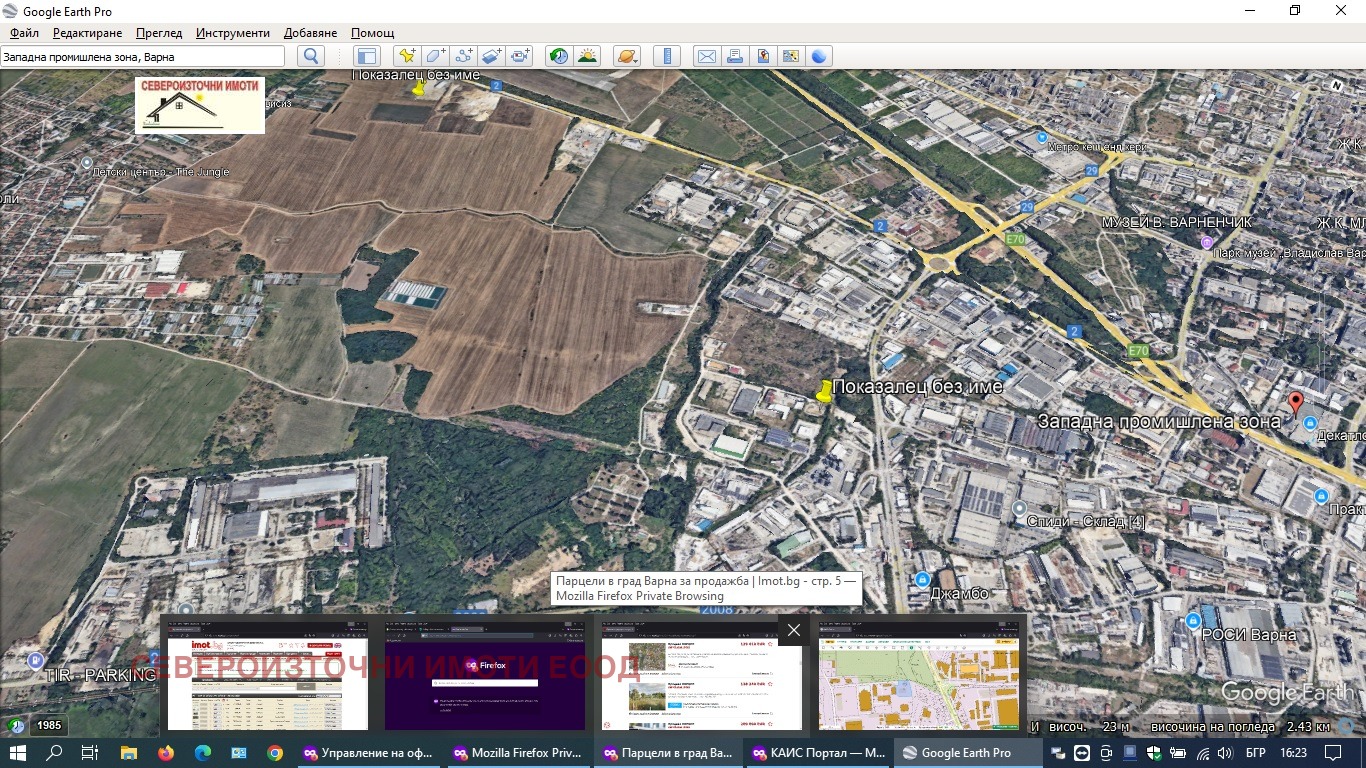
Task: Open the Файл menu
Action: pos(25,33)
